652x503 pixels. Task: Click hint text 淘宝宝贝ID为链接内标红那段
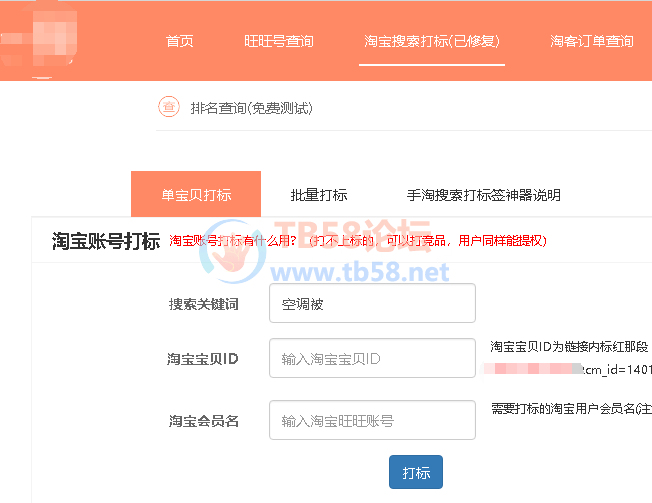point(569,346)
